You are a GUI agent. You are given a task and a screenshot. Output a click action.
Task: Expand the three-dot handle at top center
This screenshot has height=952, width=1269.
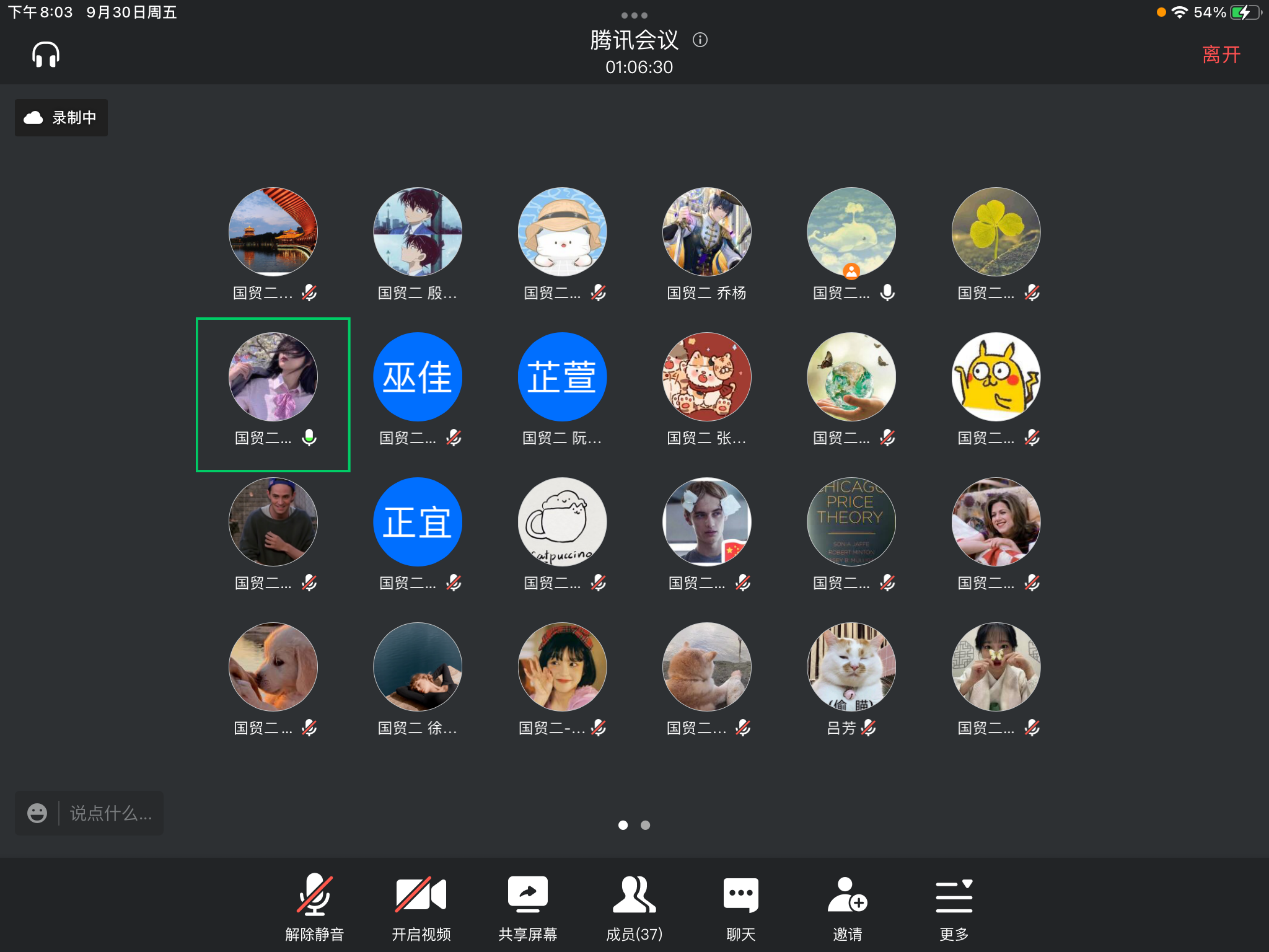click(x=634, y=15)
